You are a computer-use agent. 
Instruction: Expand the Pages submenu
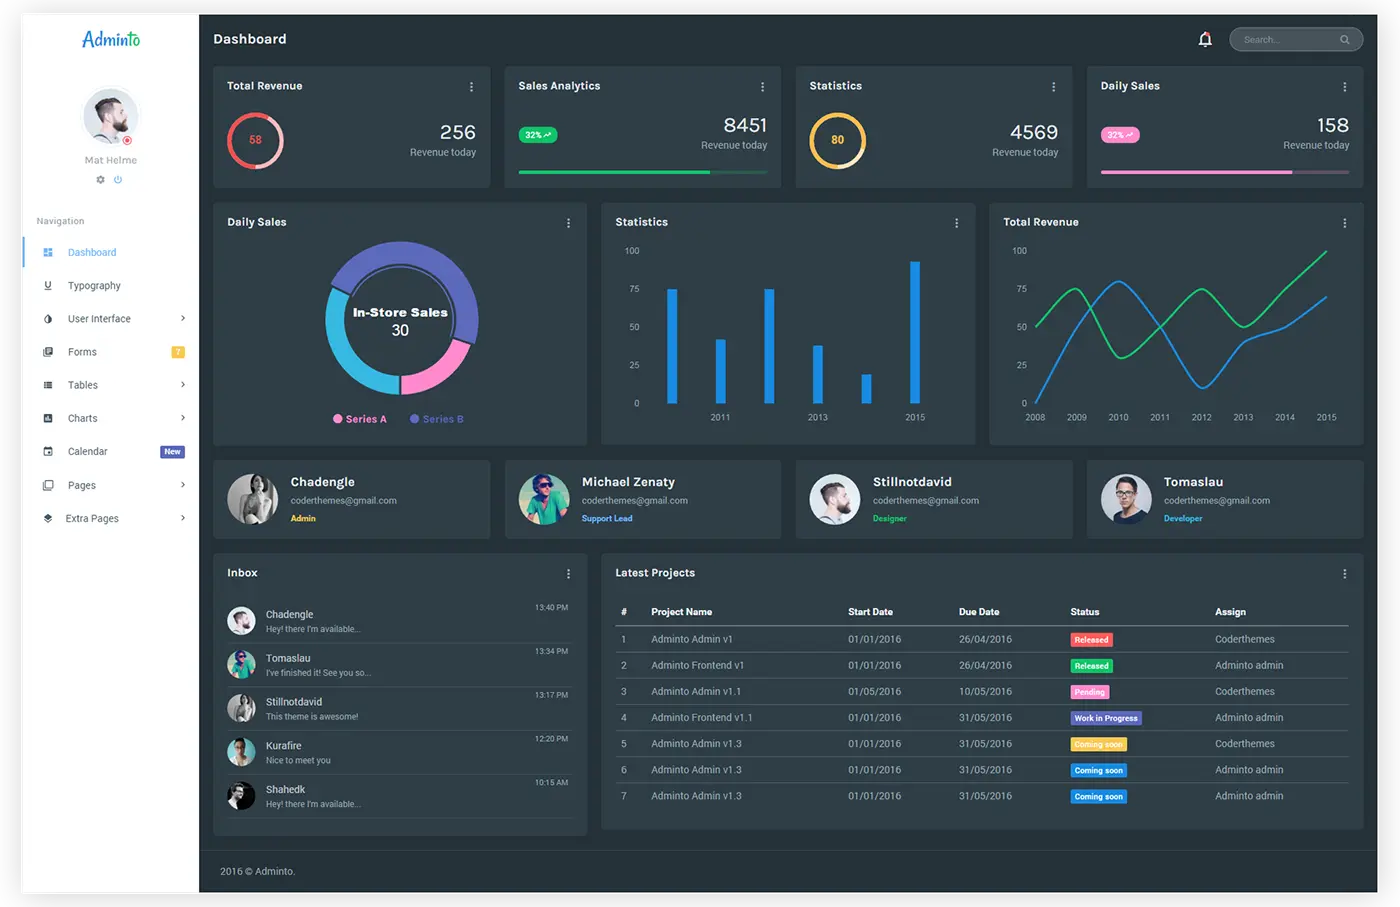[183, 485]
